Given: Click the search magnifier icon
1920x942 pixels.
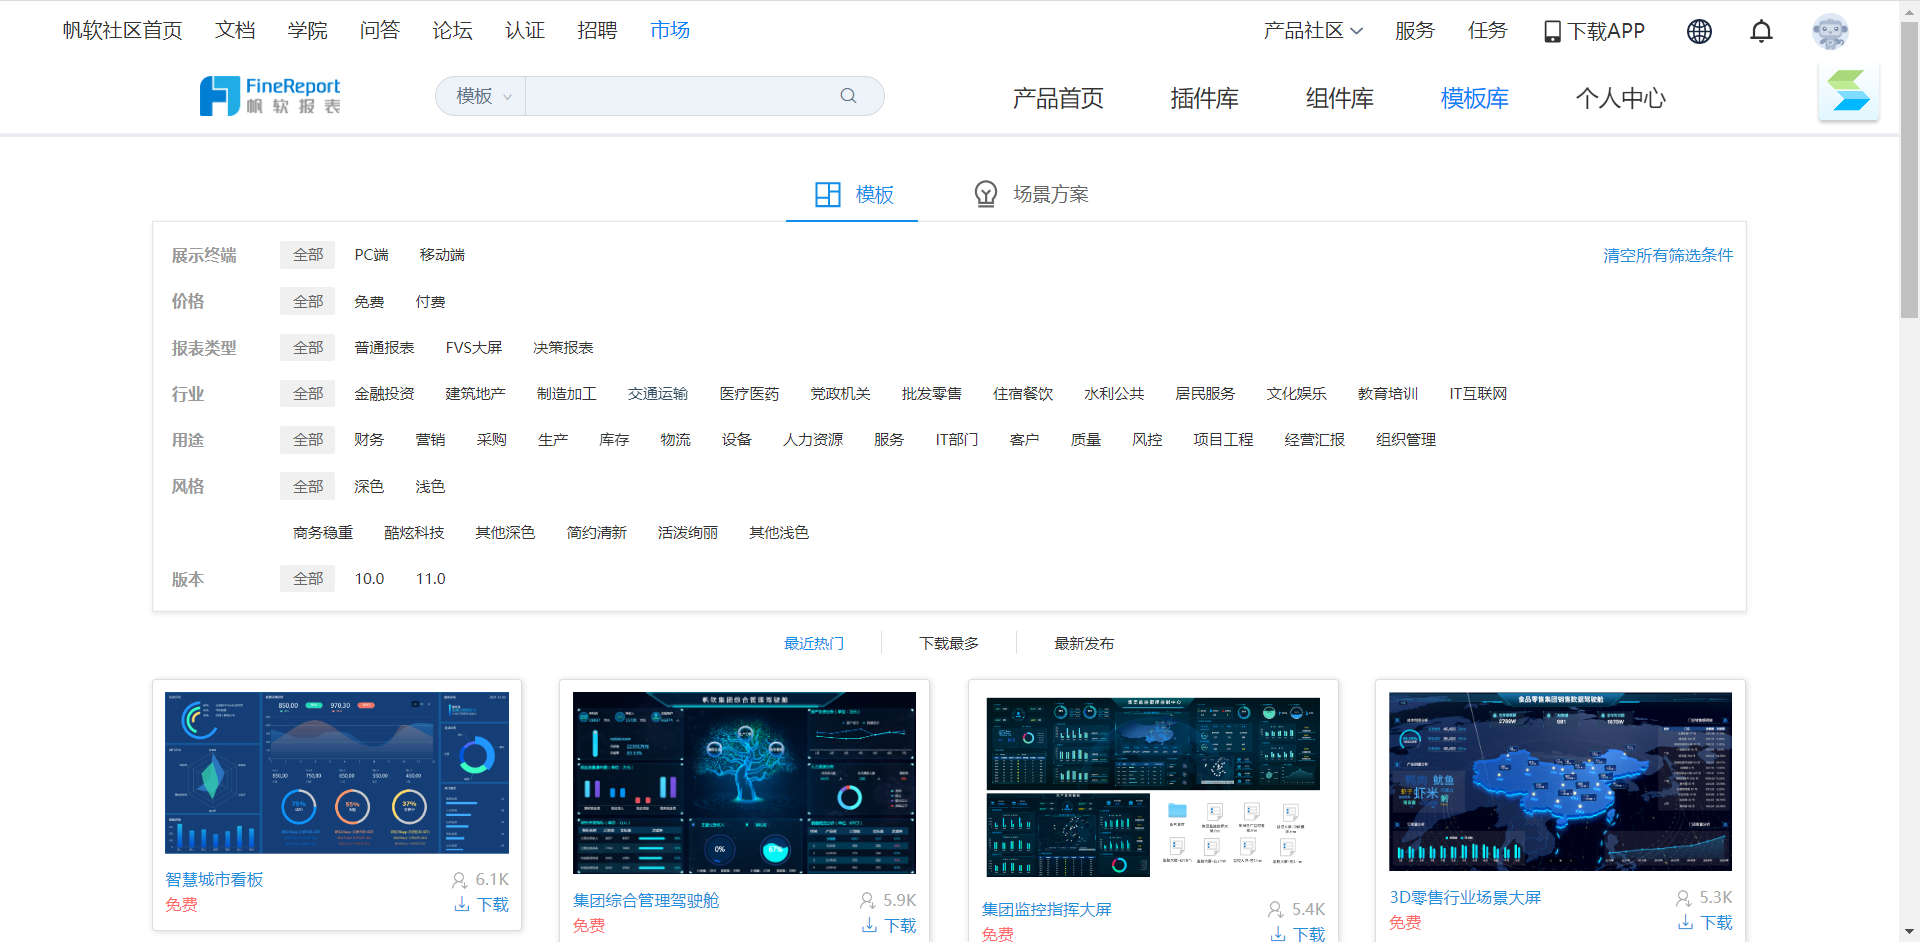Looking at the screenshot, I should (x=848, y=96).
